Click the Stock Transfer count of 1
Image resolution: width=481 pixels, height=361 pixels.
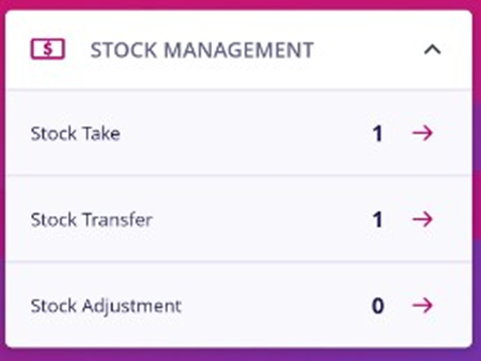click(x=377, y=220)
